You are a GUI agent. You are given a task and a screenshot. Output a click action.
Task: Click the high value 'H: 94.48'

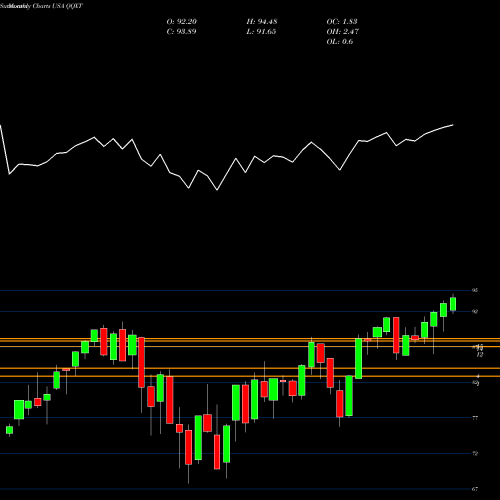tap(262, 22)
